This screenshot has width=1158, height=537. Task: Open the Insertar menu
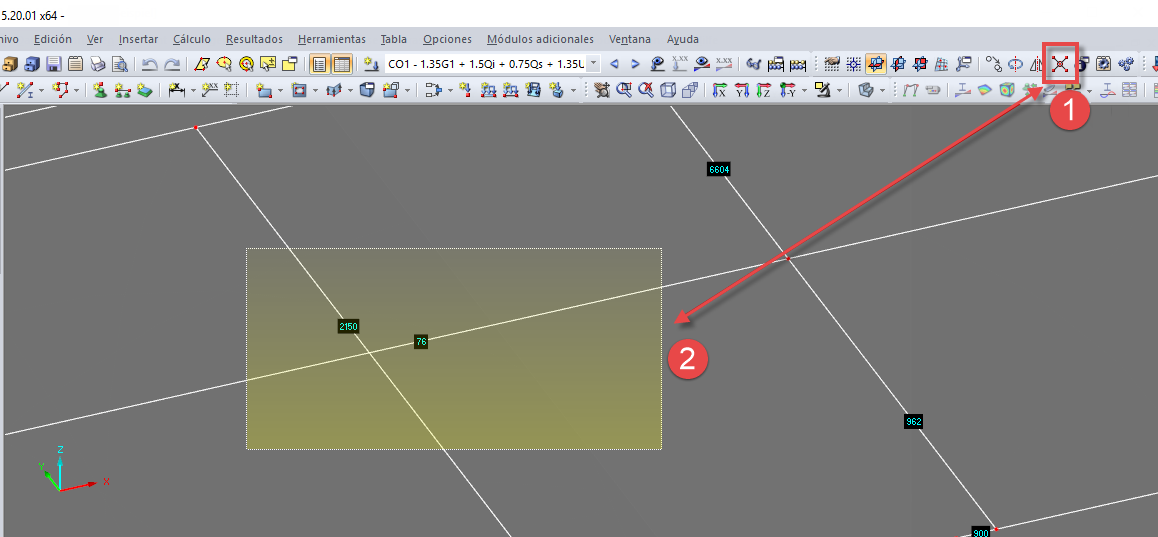(x=138, y=39)
